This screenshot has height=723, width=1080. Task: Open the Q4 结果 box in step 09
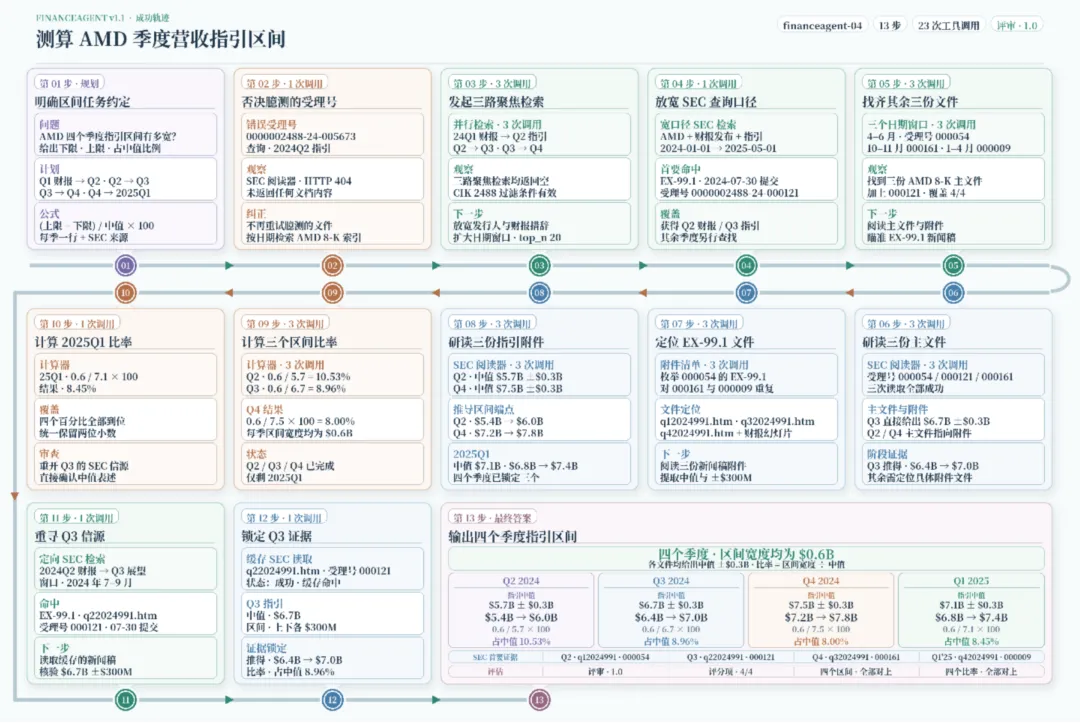coord(333,419)
